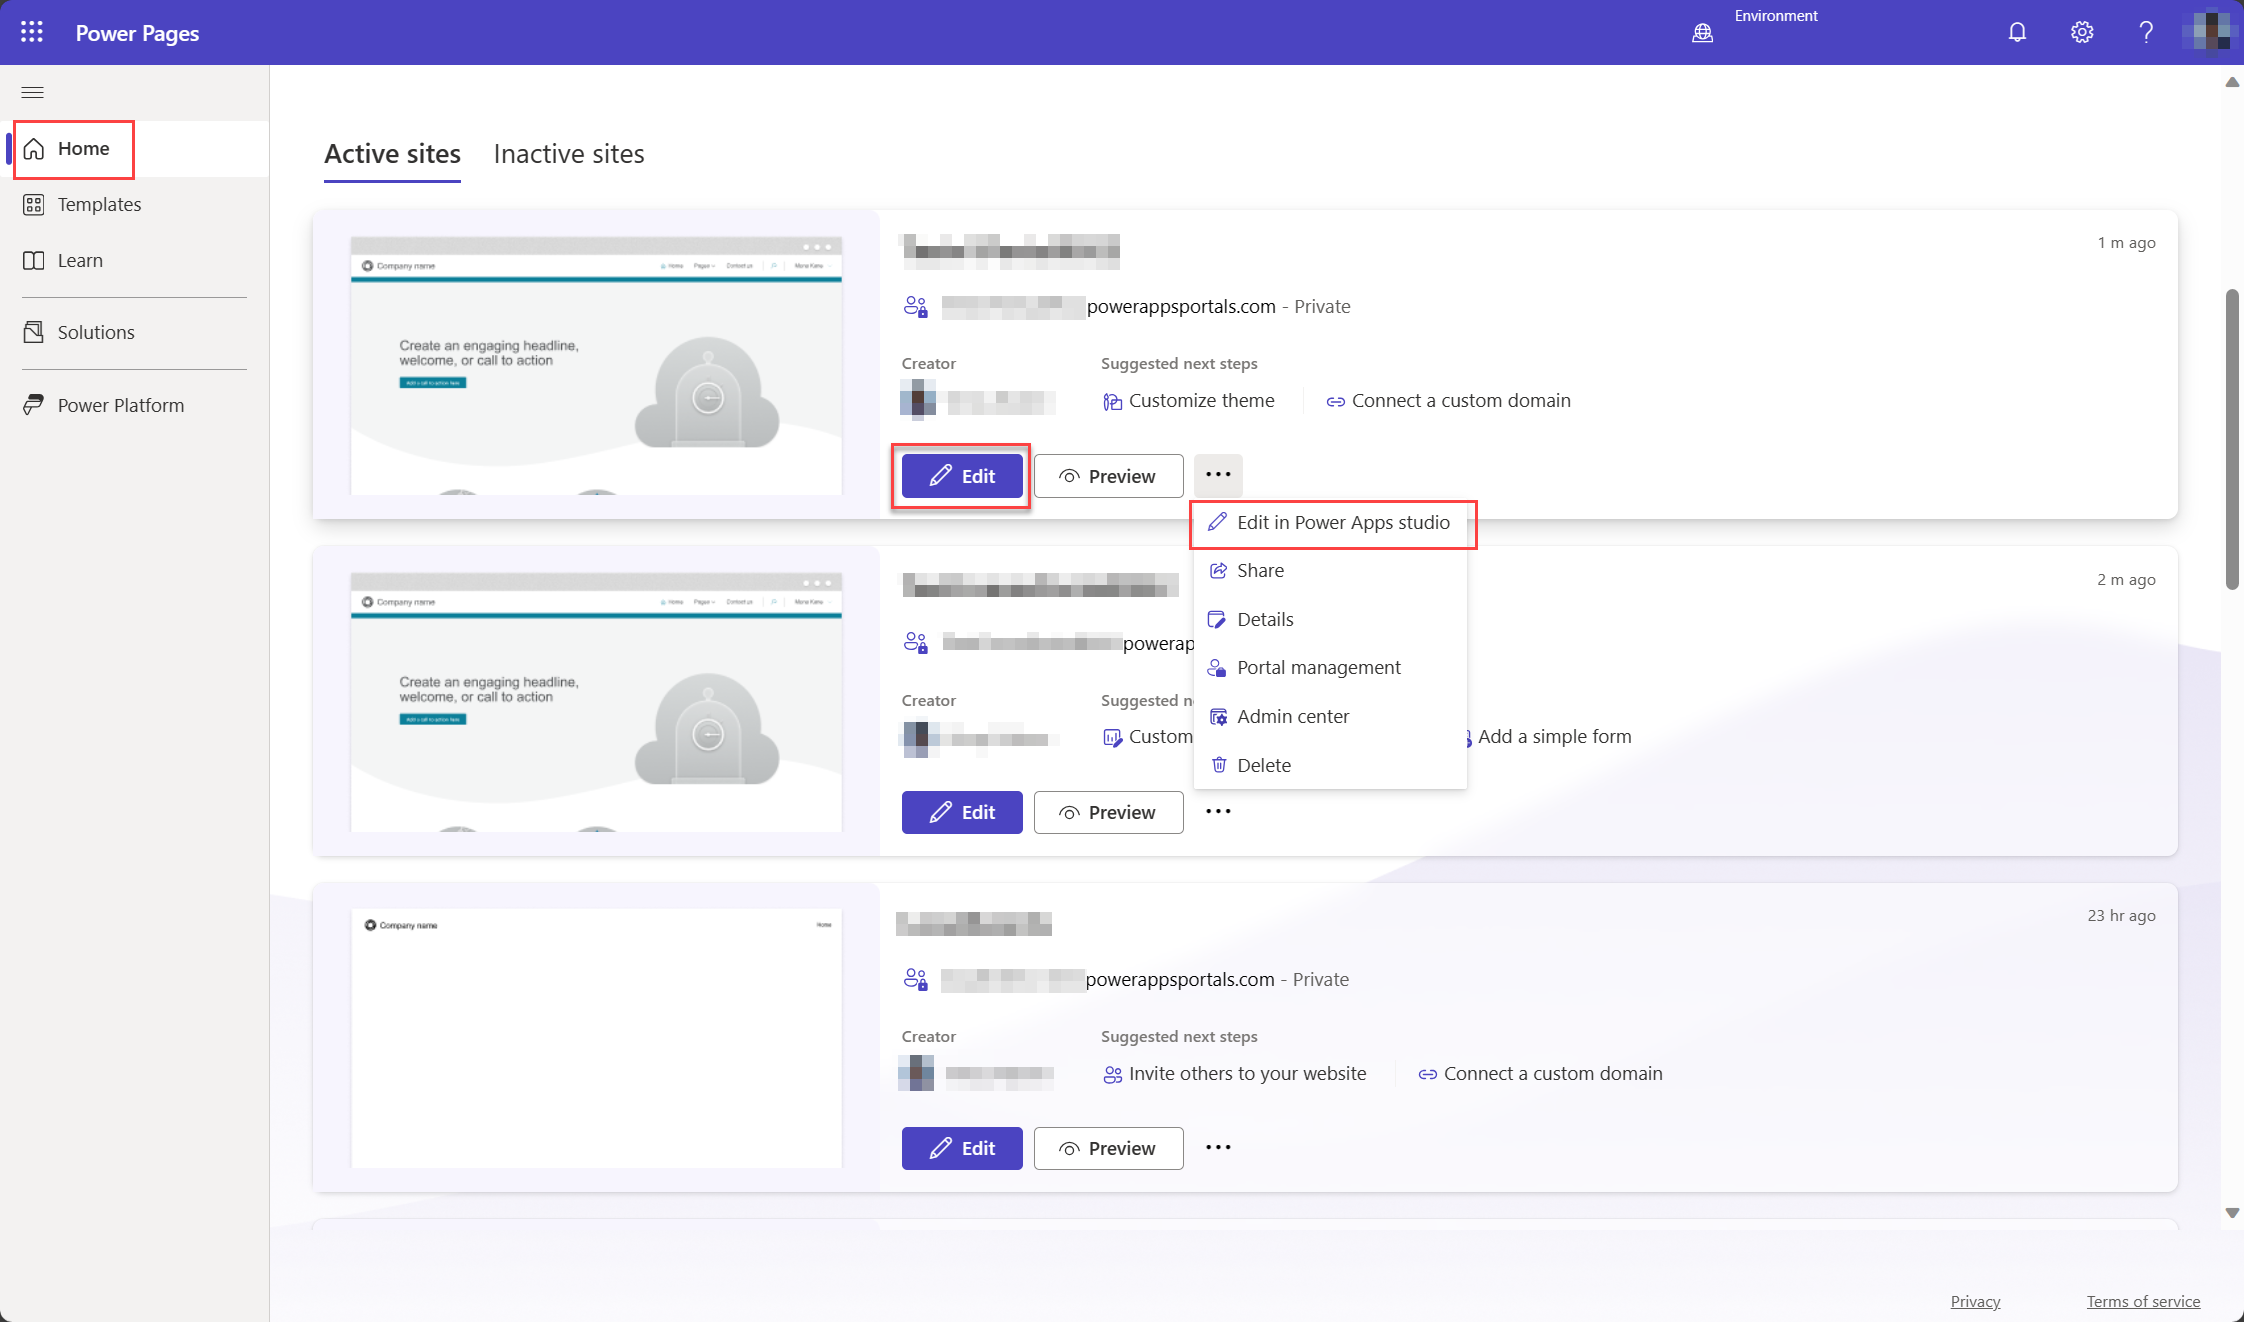Click the Edit button on first site
Viewport: 2244px width, 1322px height.
(x=960, y=475)
